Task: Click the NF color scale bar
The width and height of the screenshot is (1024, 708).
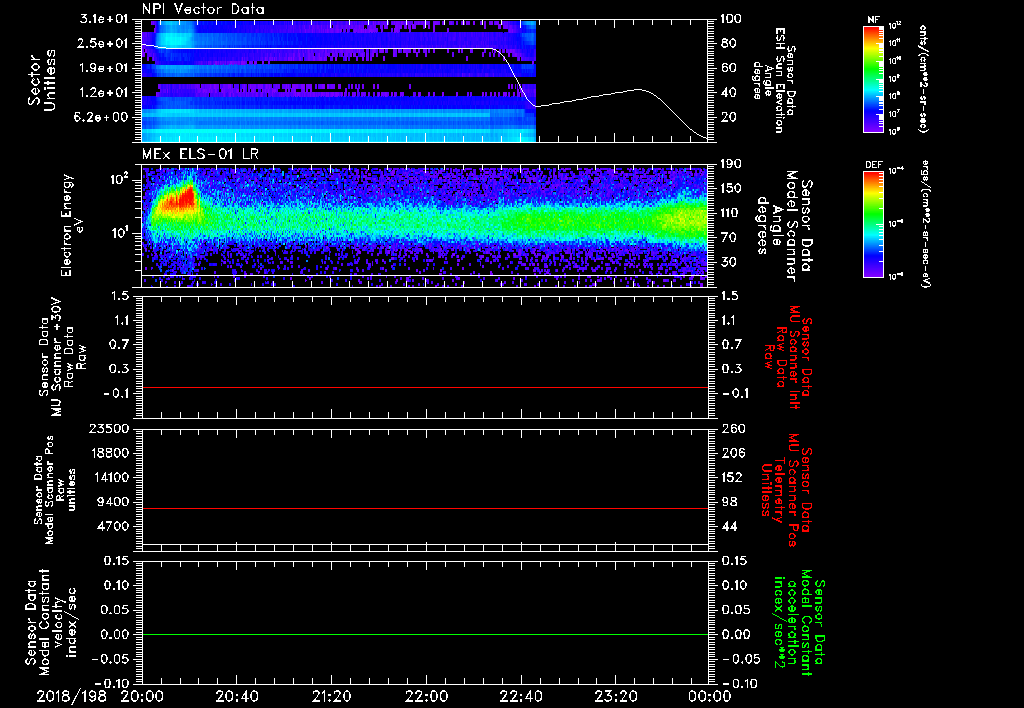Action: coord(873,79)
